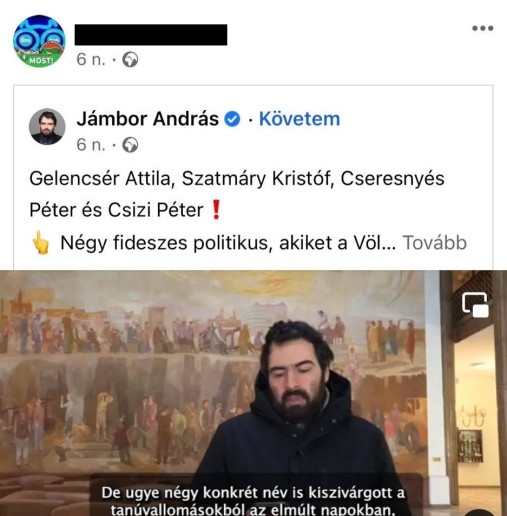Click the blue verified badge beside Jámbor András

232,119
